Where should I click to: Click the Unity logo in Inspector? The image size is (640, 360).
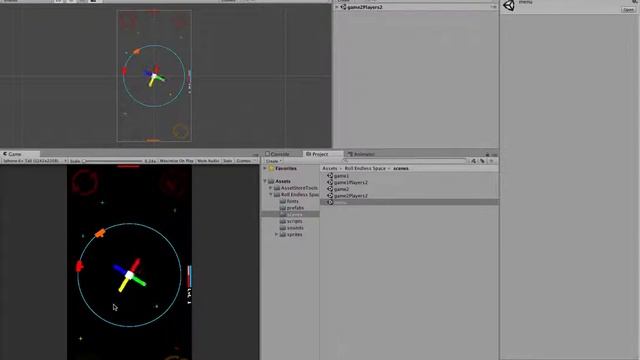point(509,5)
